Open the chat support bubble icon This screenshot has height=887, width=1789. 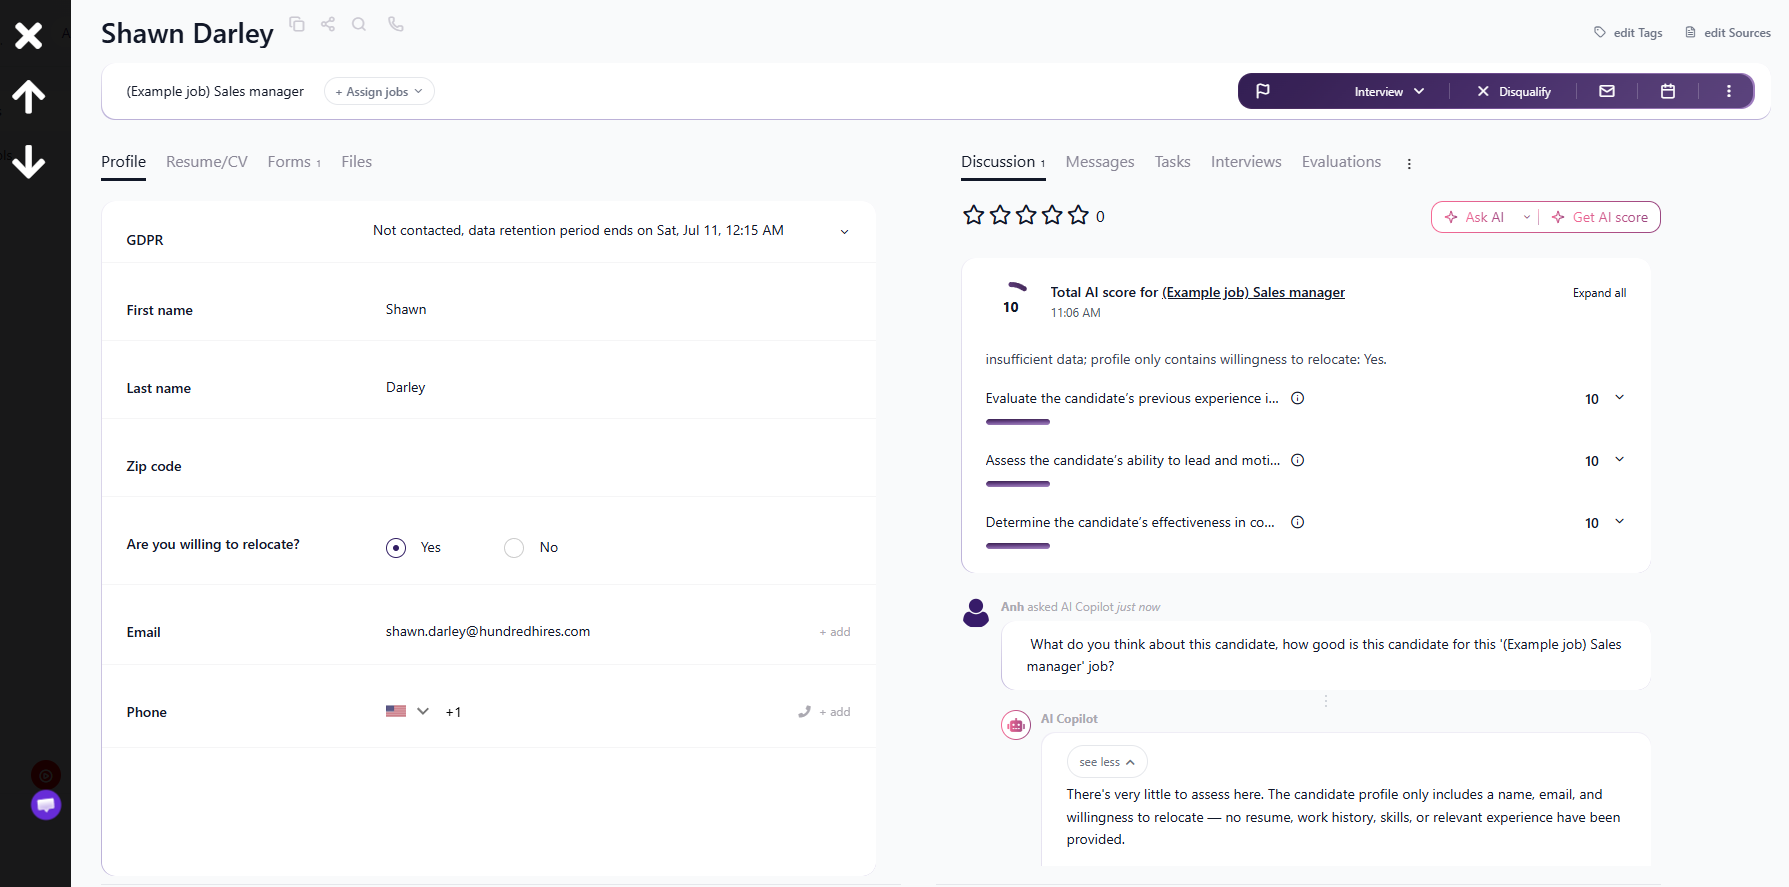[x=46, y=805]
